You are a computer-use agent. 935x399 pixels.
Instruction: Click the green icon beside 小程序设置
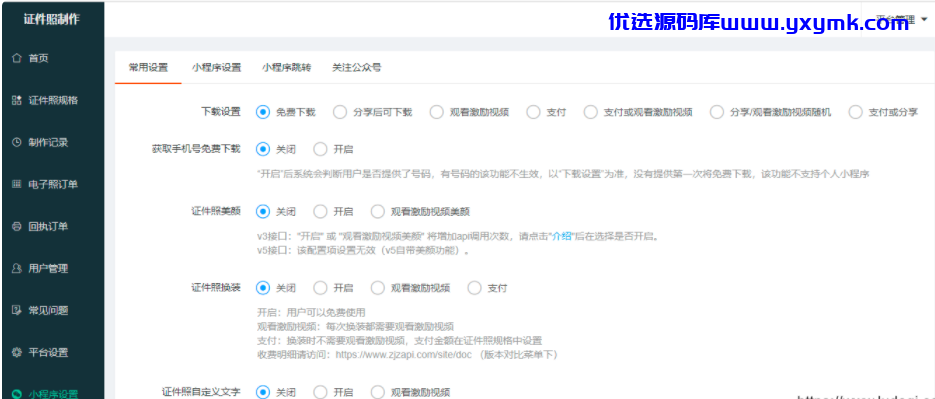click(x=17, y=394)
